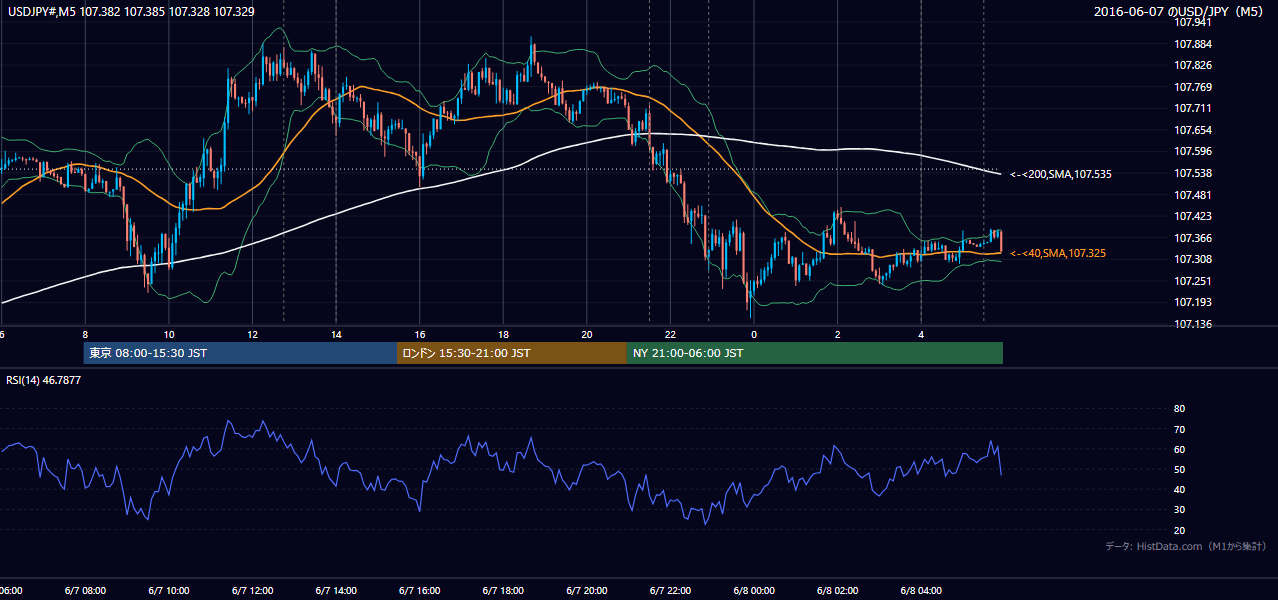Click price axis value 107.654
1278x600 pixels.
[x=1192, y=130]
